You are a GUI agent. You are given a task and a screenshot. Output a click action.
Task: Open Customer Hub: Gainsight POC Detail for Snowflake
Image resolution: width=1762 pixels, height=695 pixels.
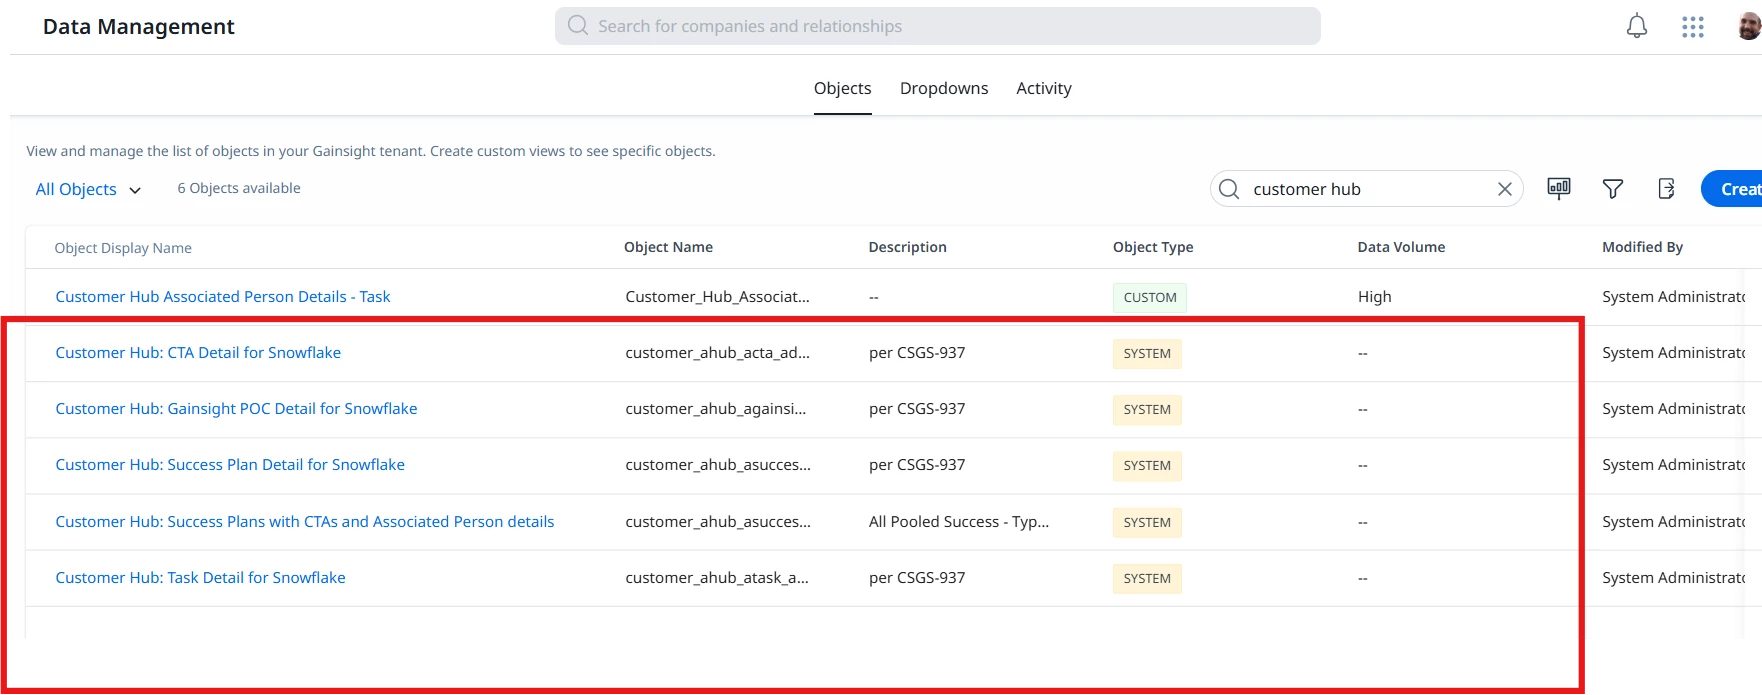[236, 409]
